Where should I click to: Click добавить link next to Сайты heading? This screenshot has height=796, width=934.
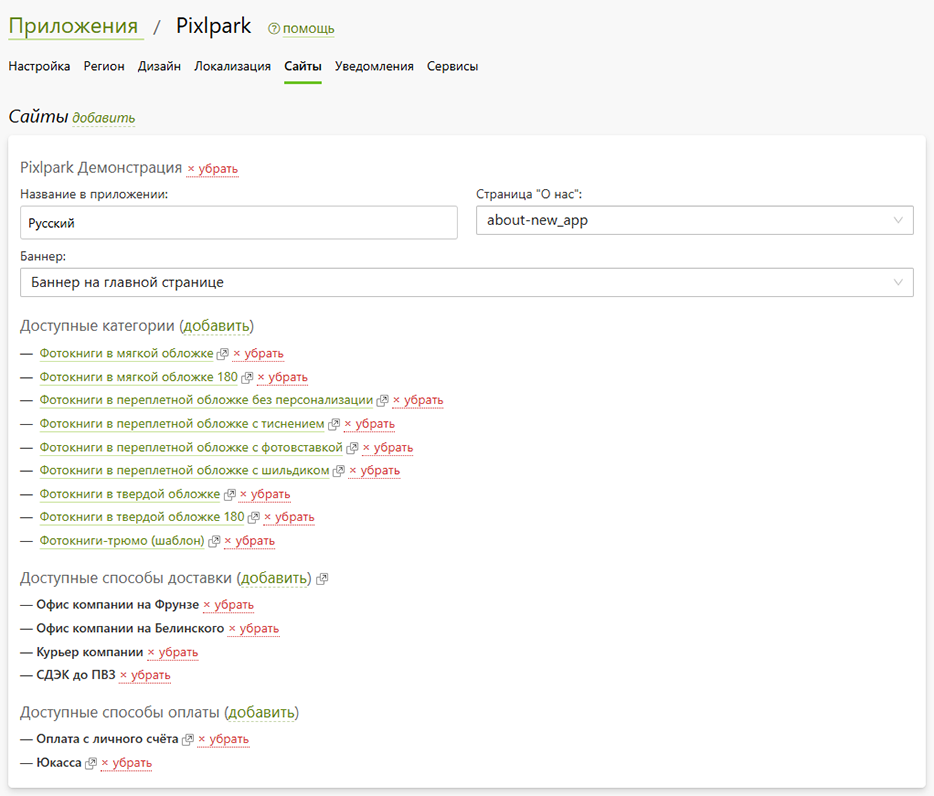point(104,118)
